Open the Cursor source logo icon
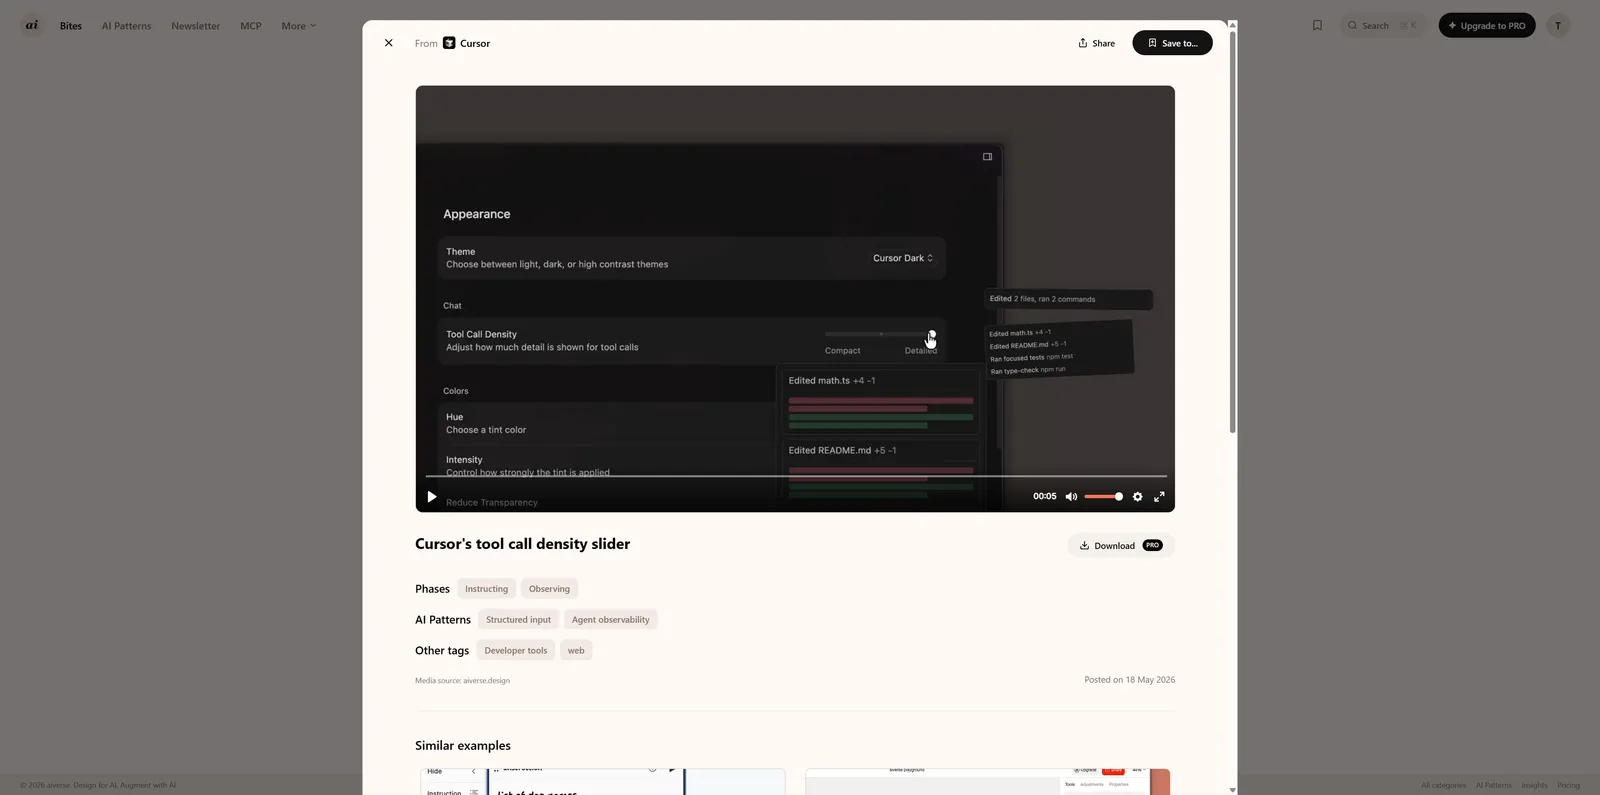Viewport: 1600px width, 795px height. tap(449, 43)
